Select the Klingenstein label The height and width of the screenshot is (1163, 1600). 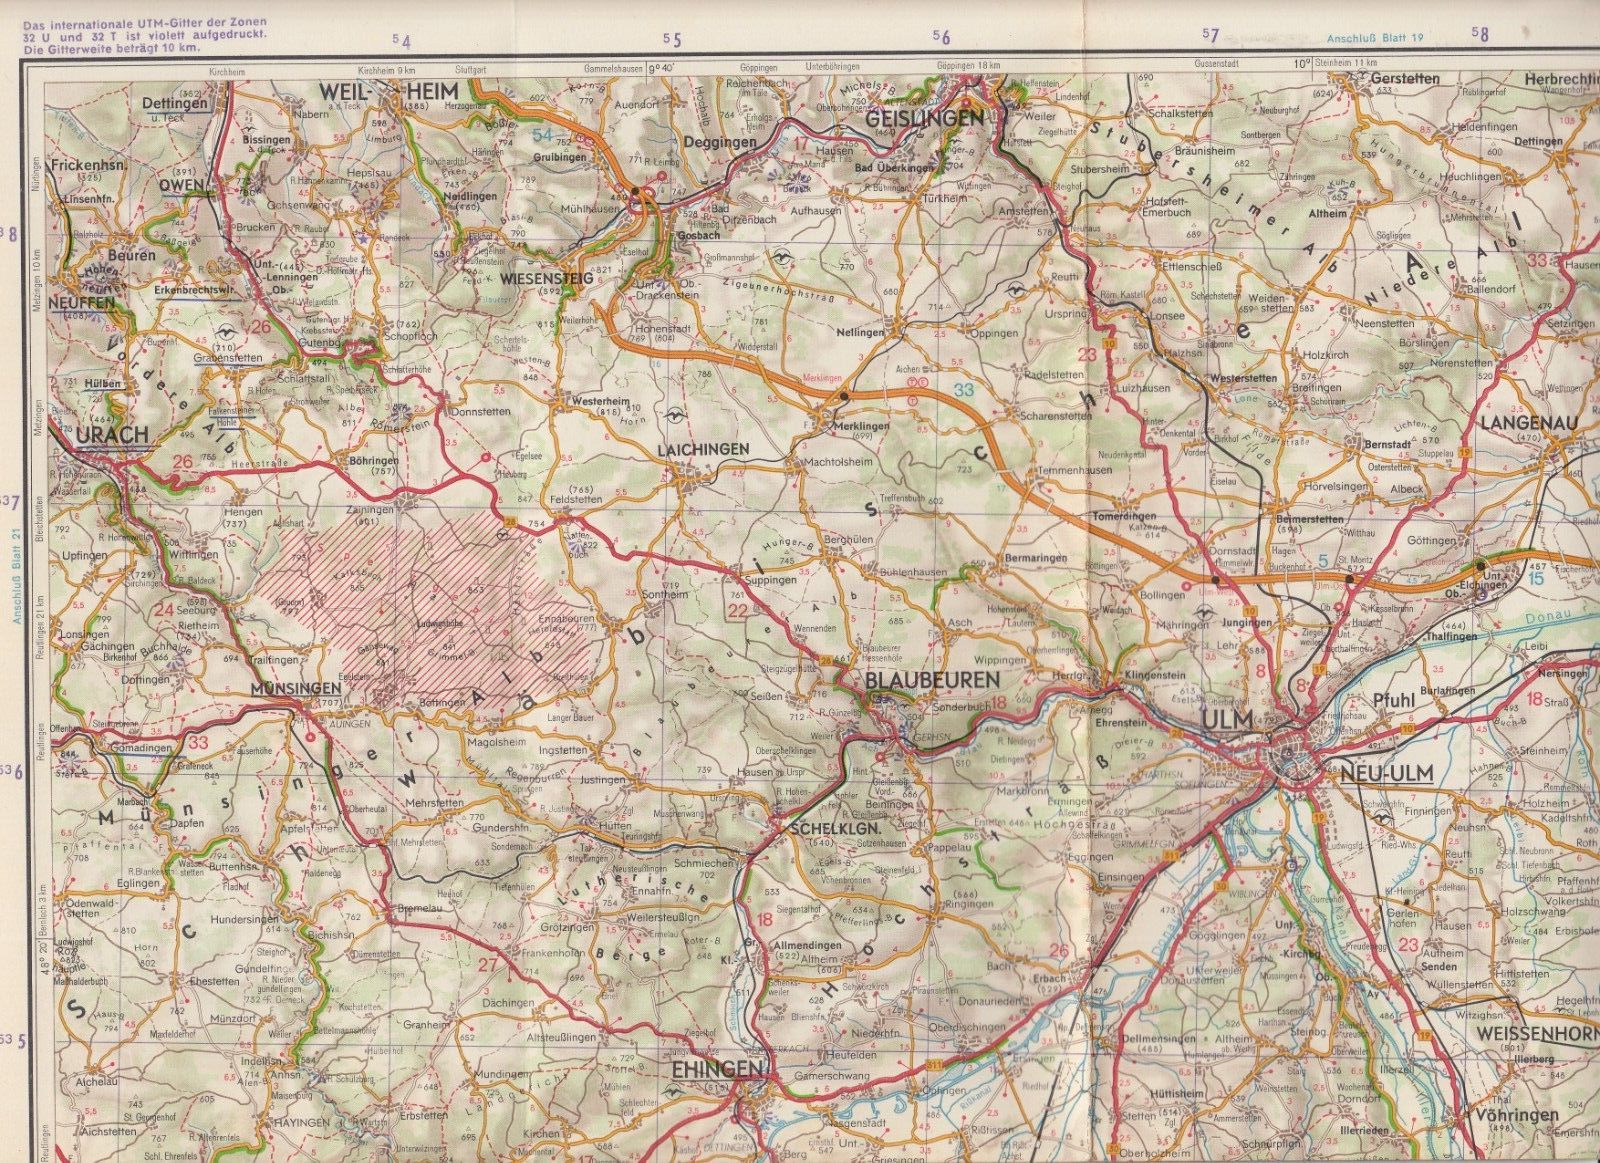(1155, 676)
